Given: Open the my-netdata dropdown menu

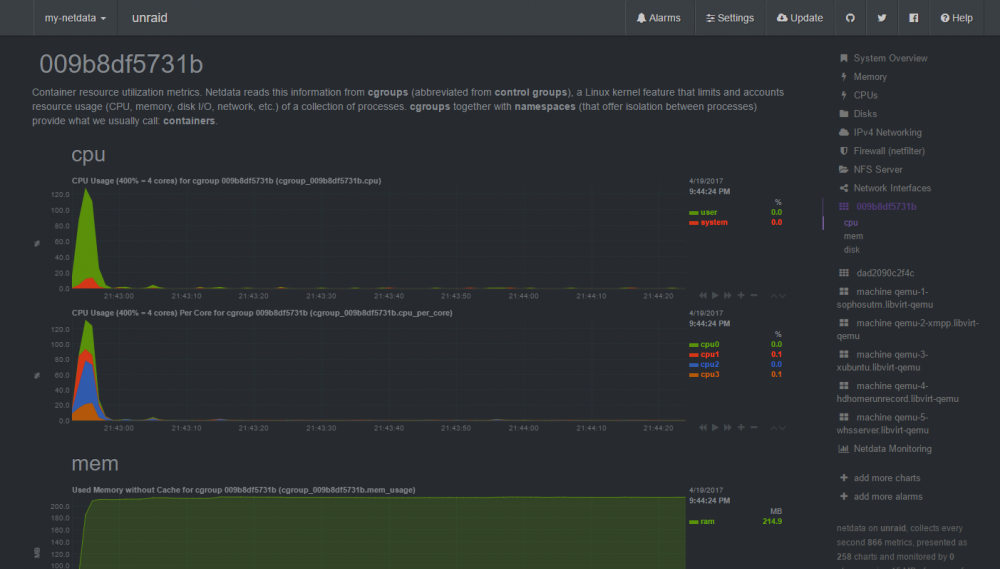Looking at the screenshot, I should pos(75,18).
